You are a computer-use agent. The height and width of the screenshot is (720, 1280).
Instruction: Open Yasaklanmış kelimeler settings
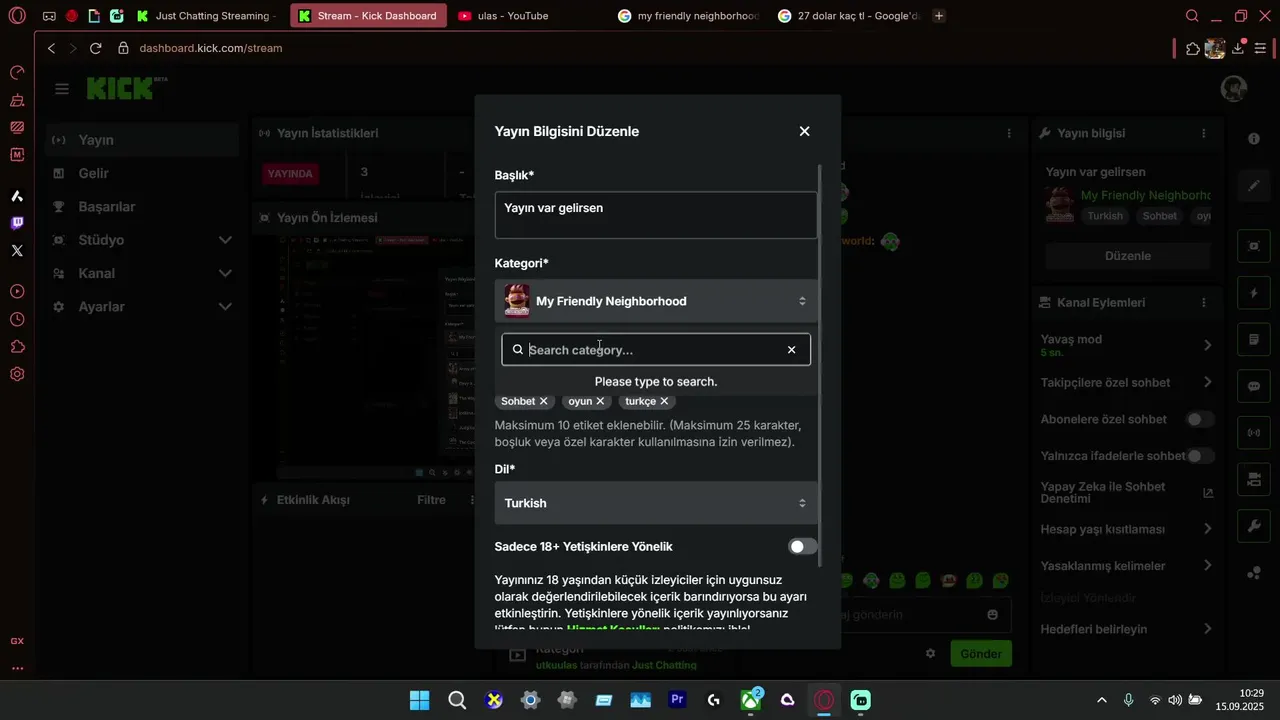(x=1127, y=566)
